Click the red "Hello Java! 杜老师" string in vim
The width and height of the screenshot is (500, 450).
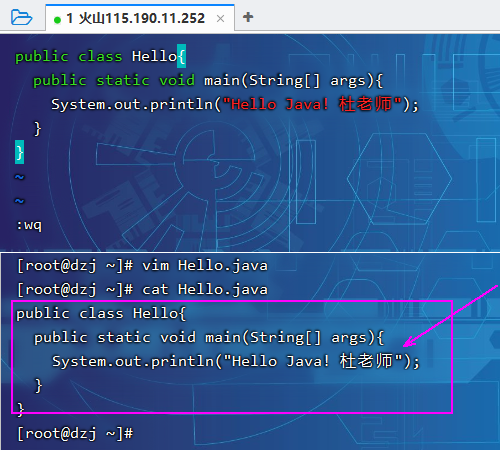[312, 104]
